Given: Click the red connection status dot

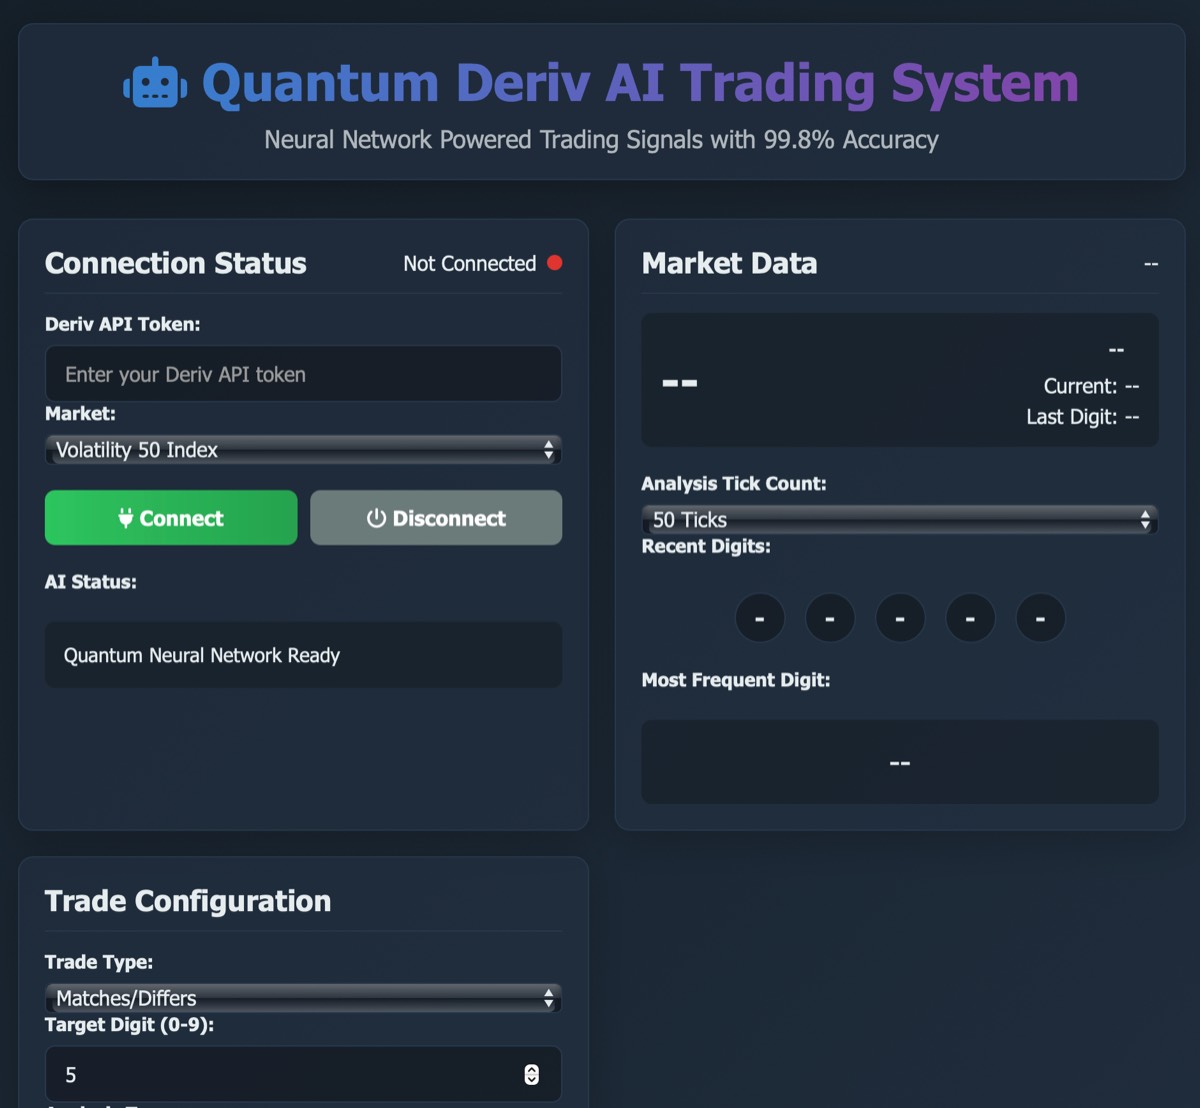Looking at the screenshot, I should (x=554, y=263).
